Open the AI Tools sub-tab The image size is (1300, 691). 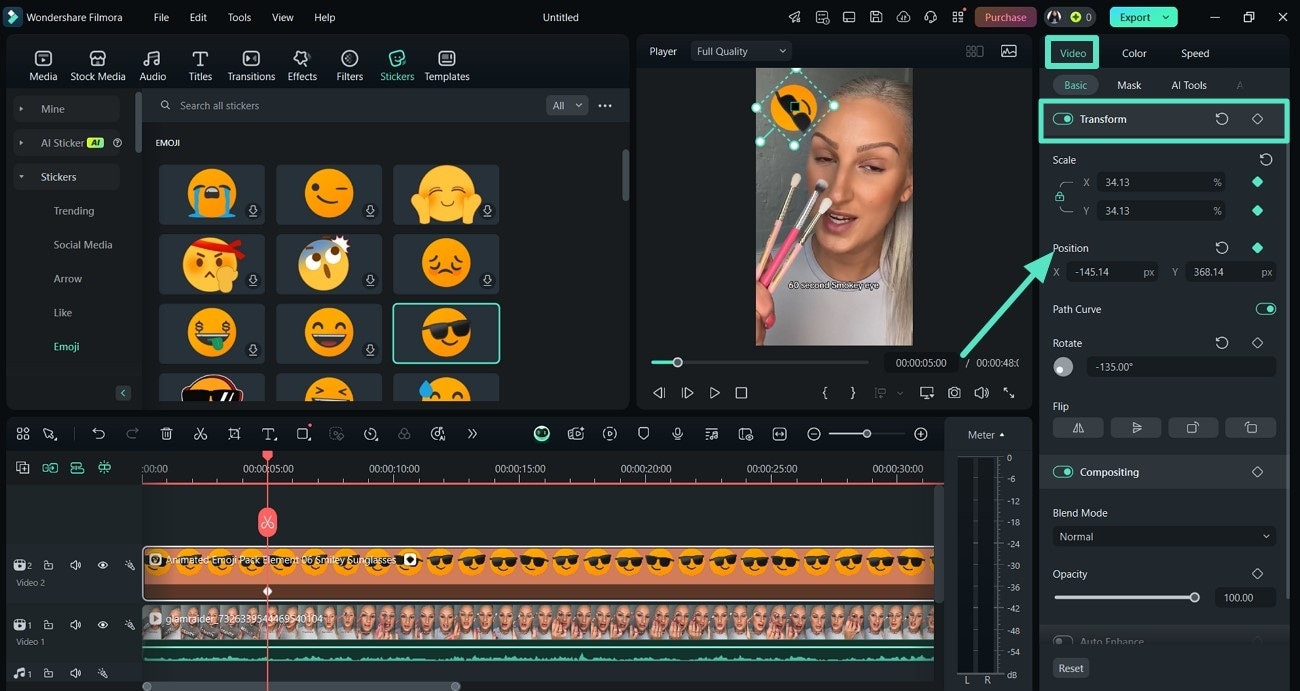point(1189,85)
